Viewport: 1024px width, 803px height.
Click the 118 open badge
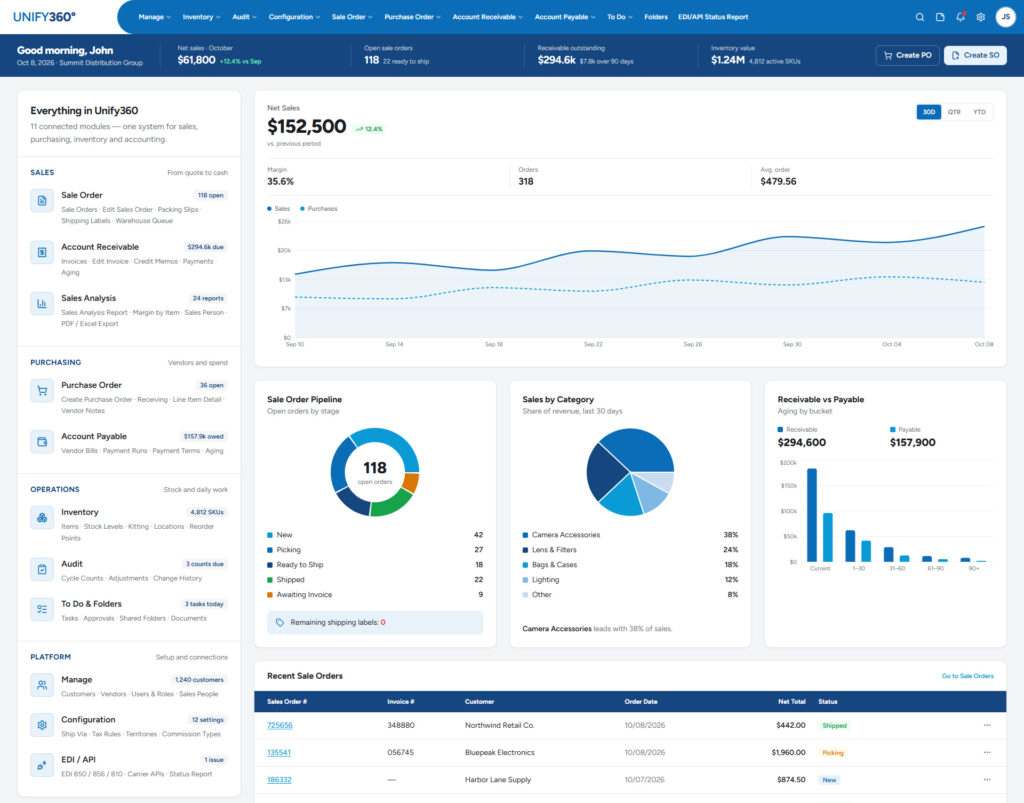[210, 195]
